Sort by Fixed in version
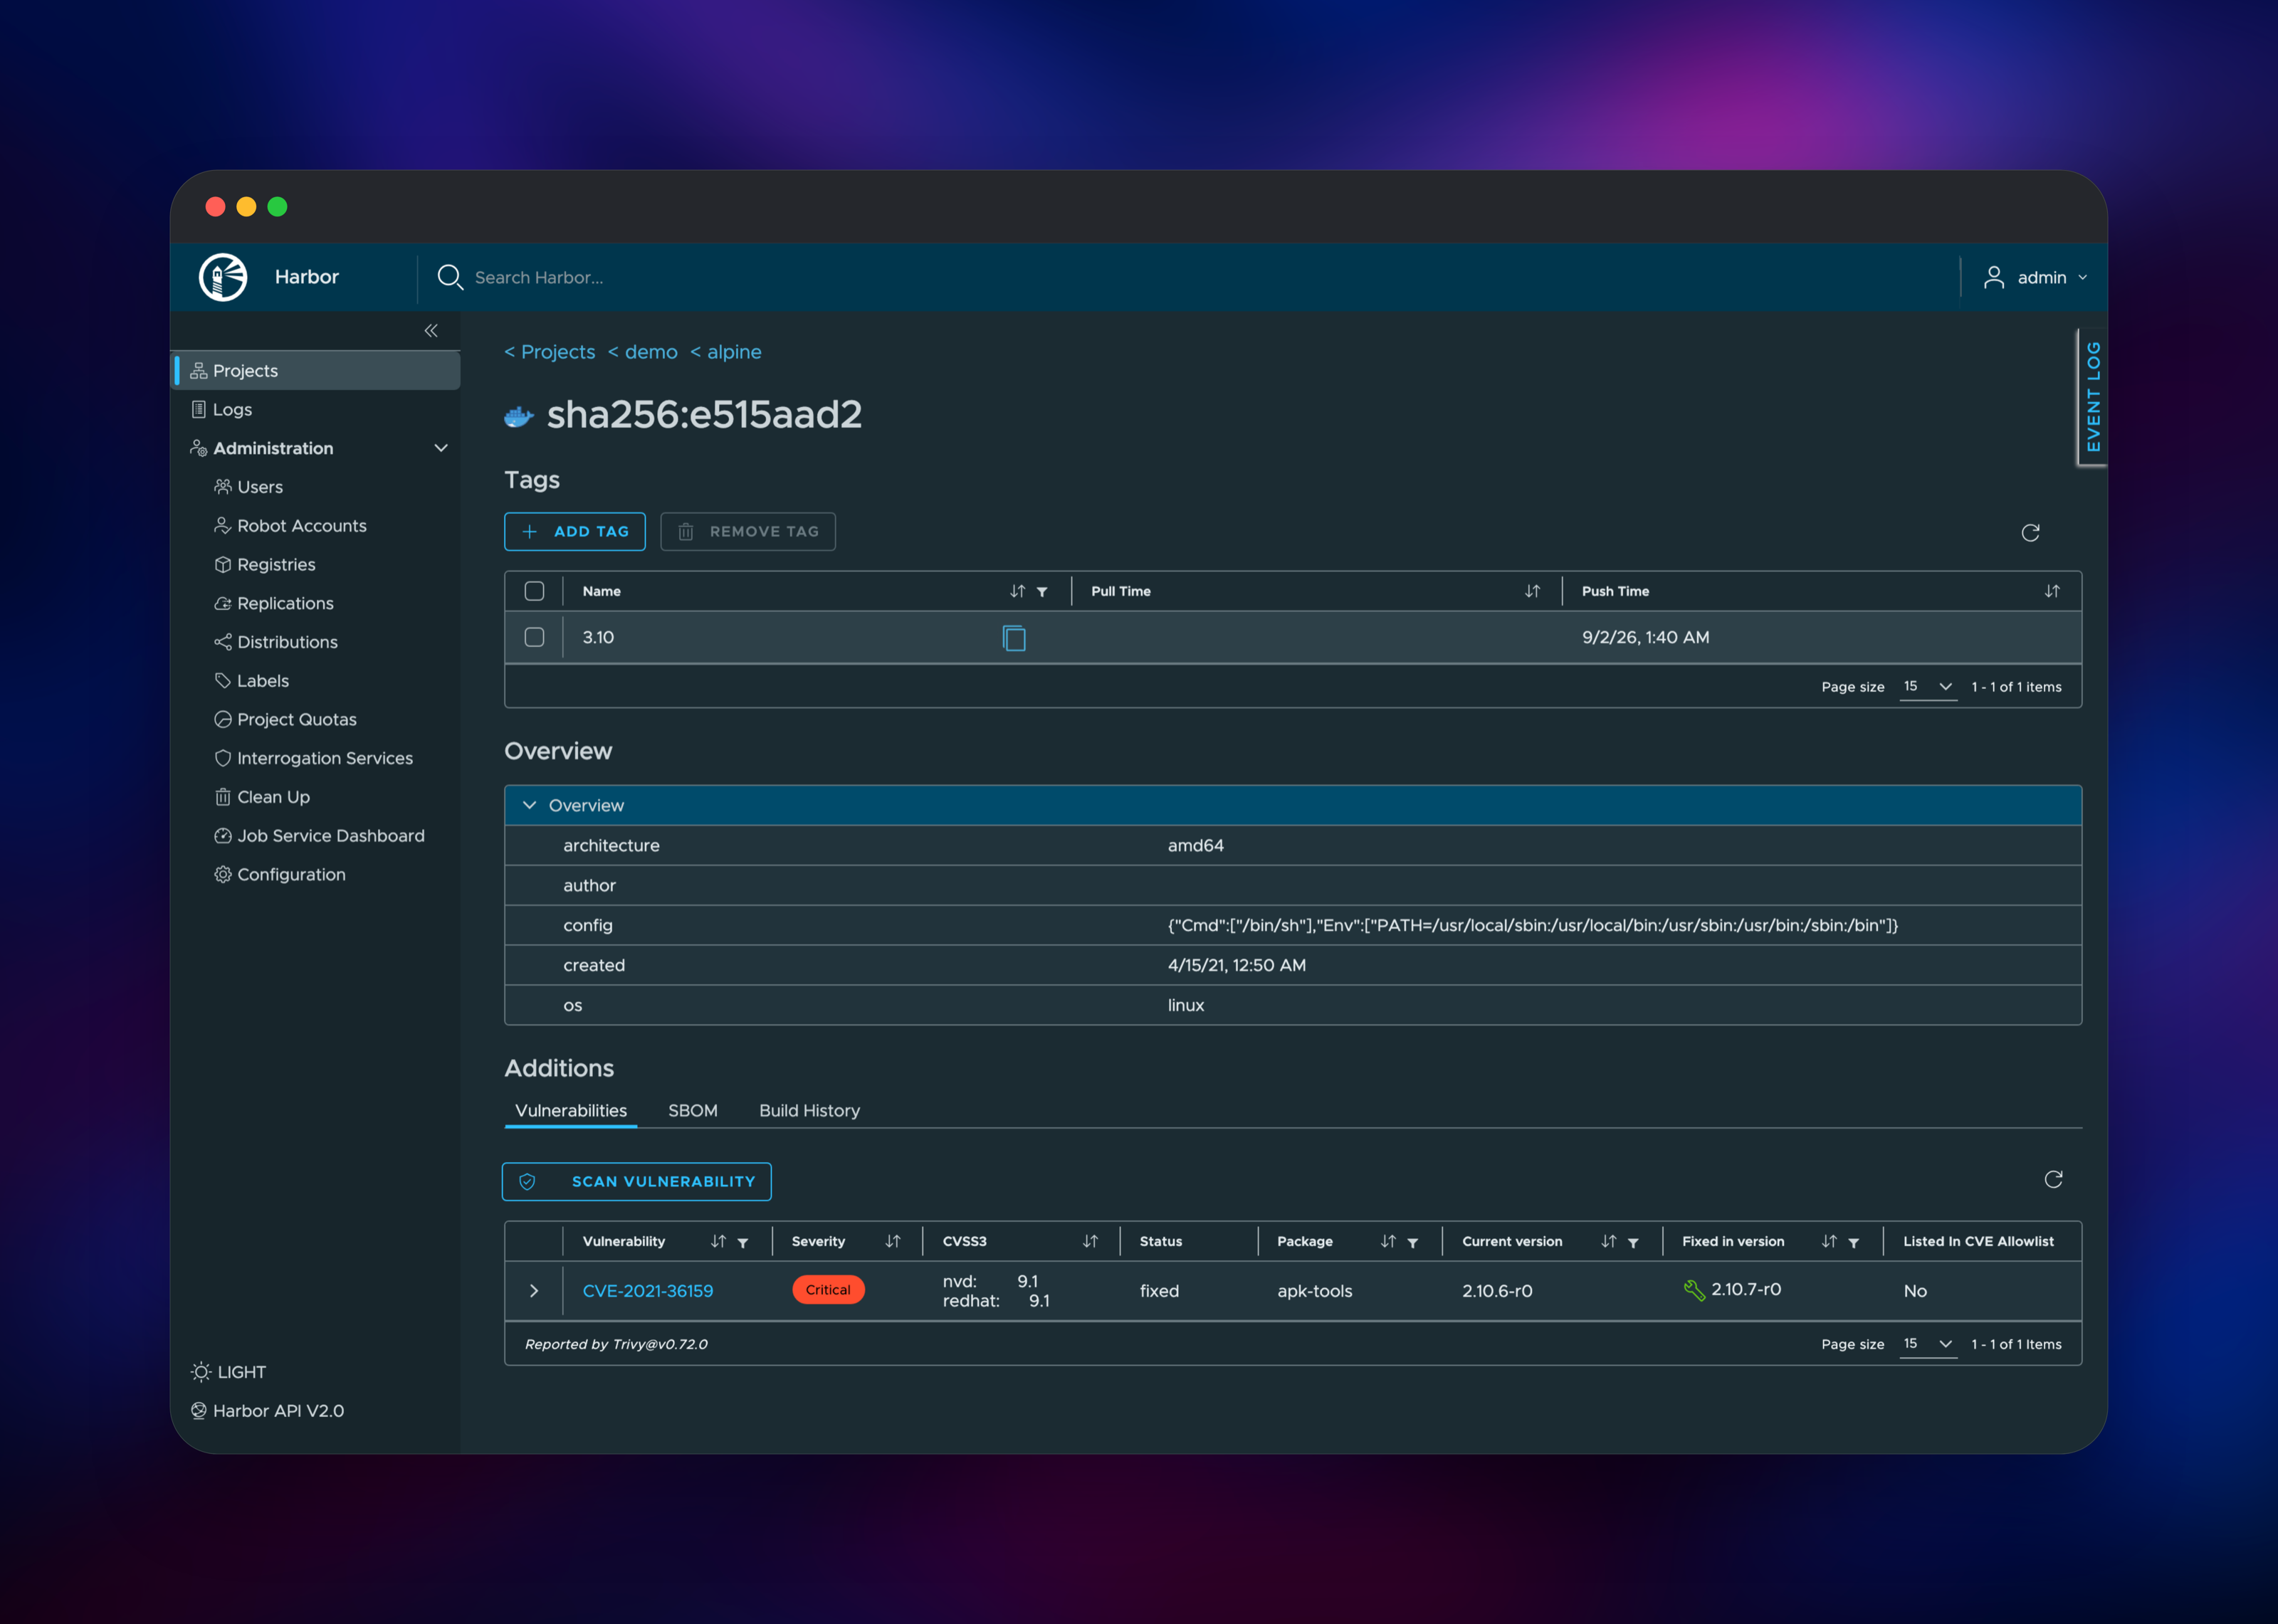This screenshot has width=2278, height=1624. click(x=1829, y=1242)
